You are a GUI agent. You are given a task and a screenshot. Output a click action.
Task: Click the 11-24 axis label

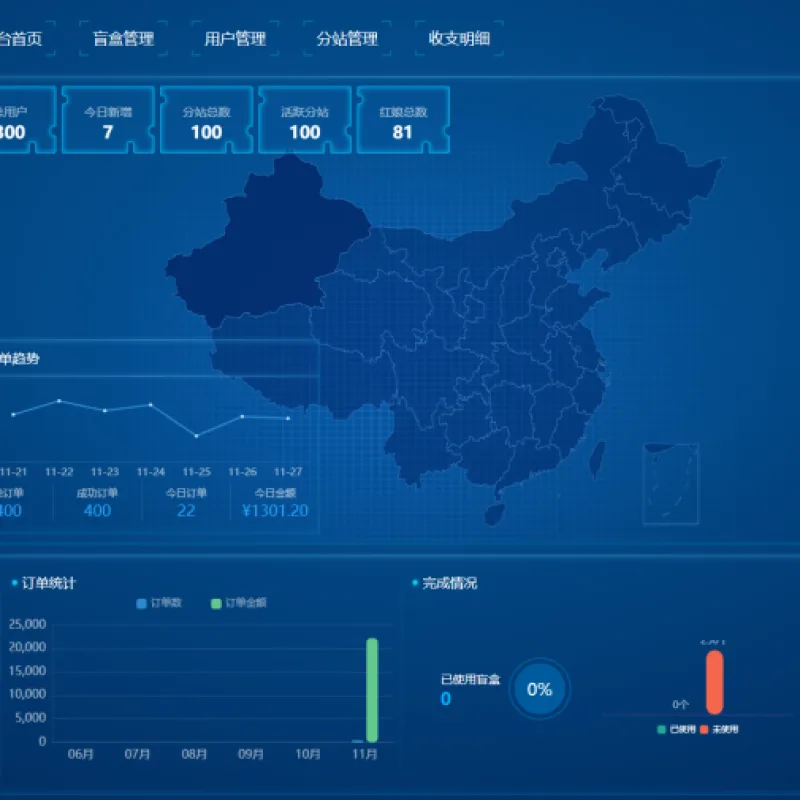(x=151, y=472)
